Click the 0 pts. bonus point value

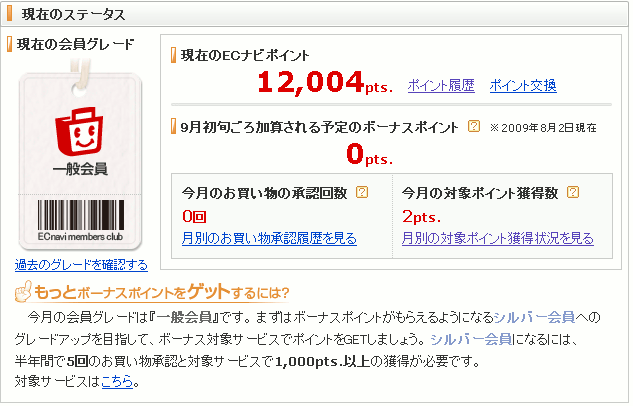369,154
